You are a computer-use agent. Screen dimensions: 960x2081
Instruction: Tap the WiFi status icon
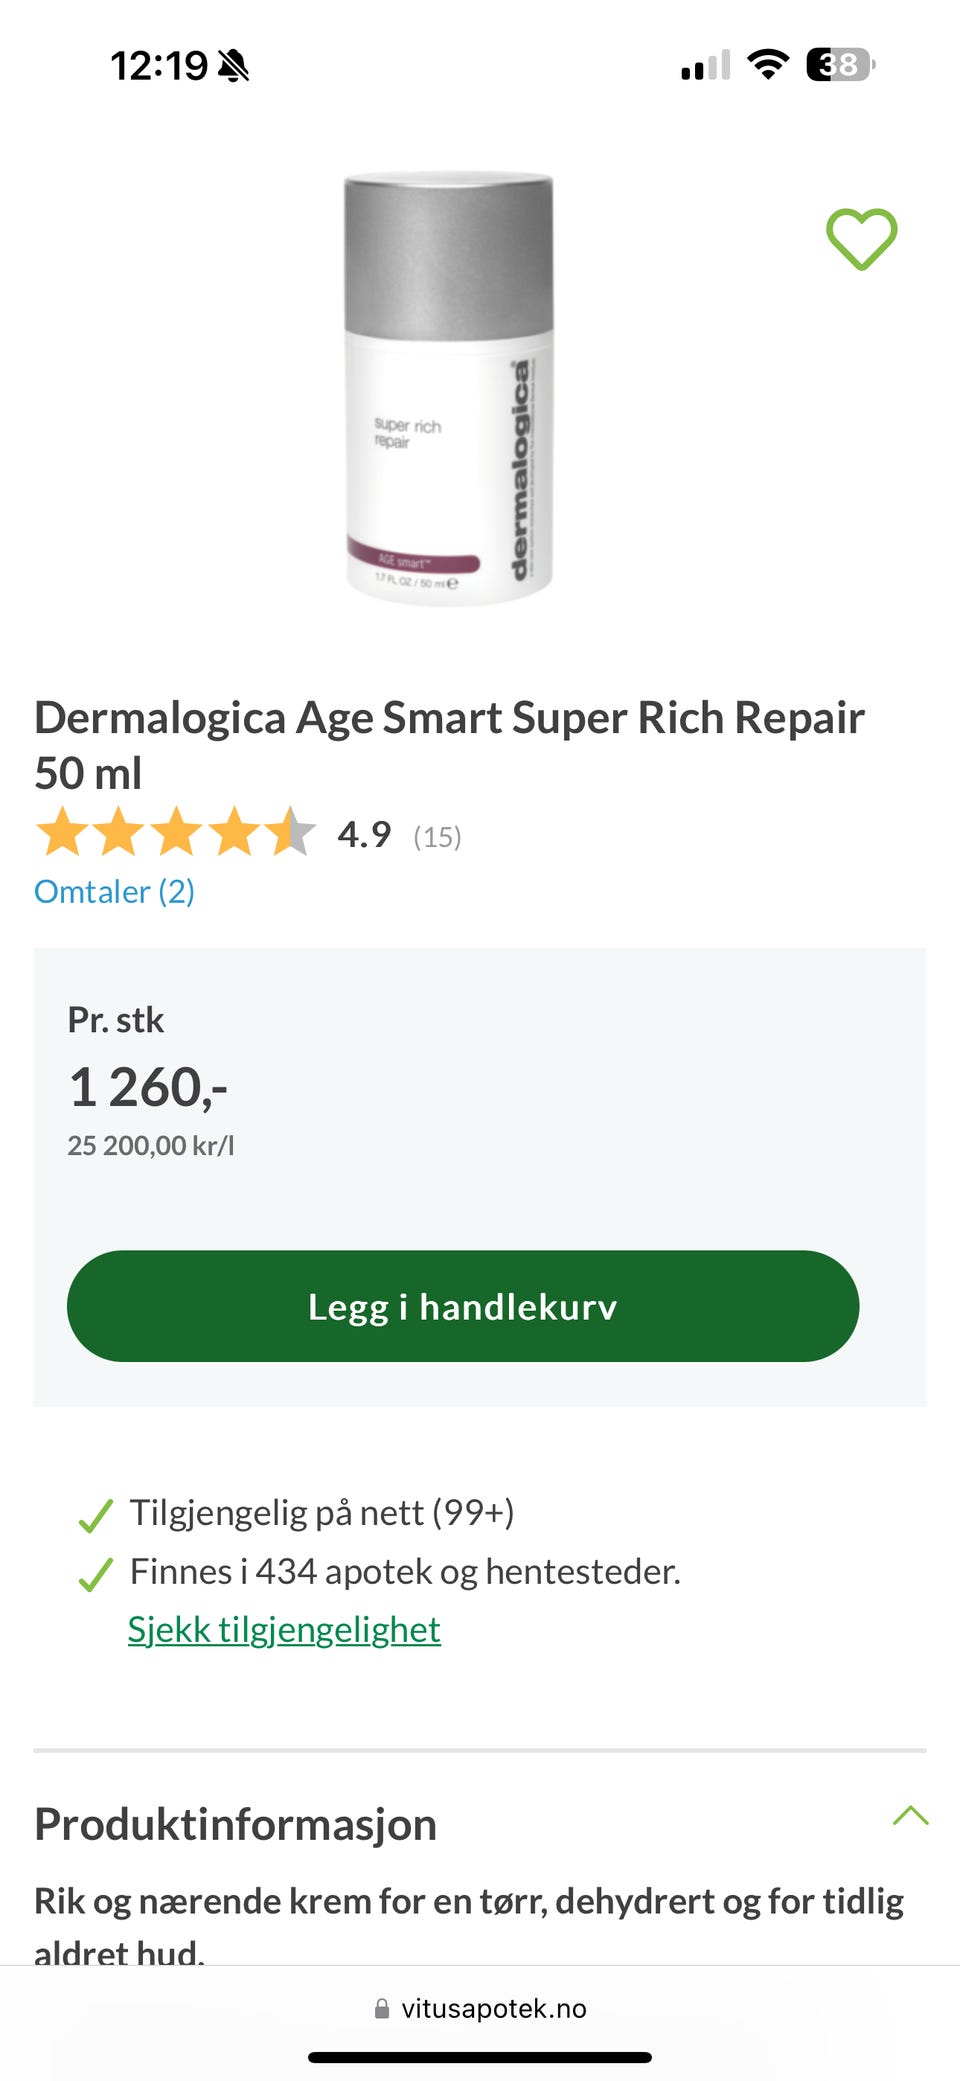[x=768, y=65]
